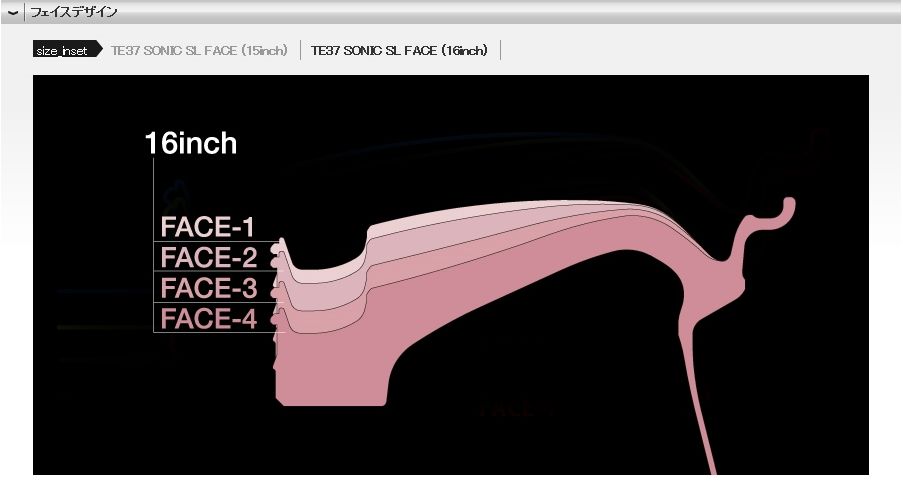Click the フェイスデザイン section header title
Screen dimensions: 903x492
(73, 12)
